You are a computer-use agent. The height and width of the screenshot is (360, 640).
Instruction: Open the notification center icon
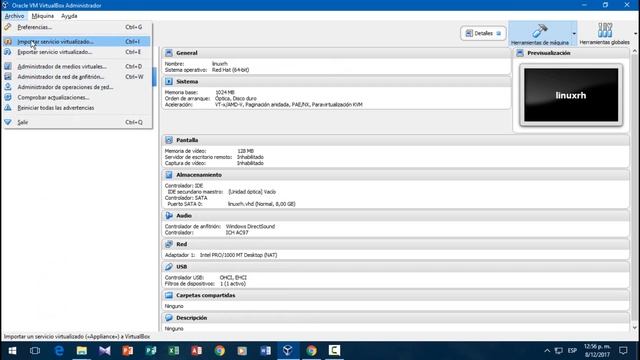click(x=623, y=351)
